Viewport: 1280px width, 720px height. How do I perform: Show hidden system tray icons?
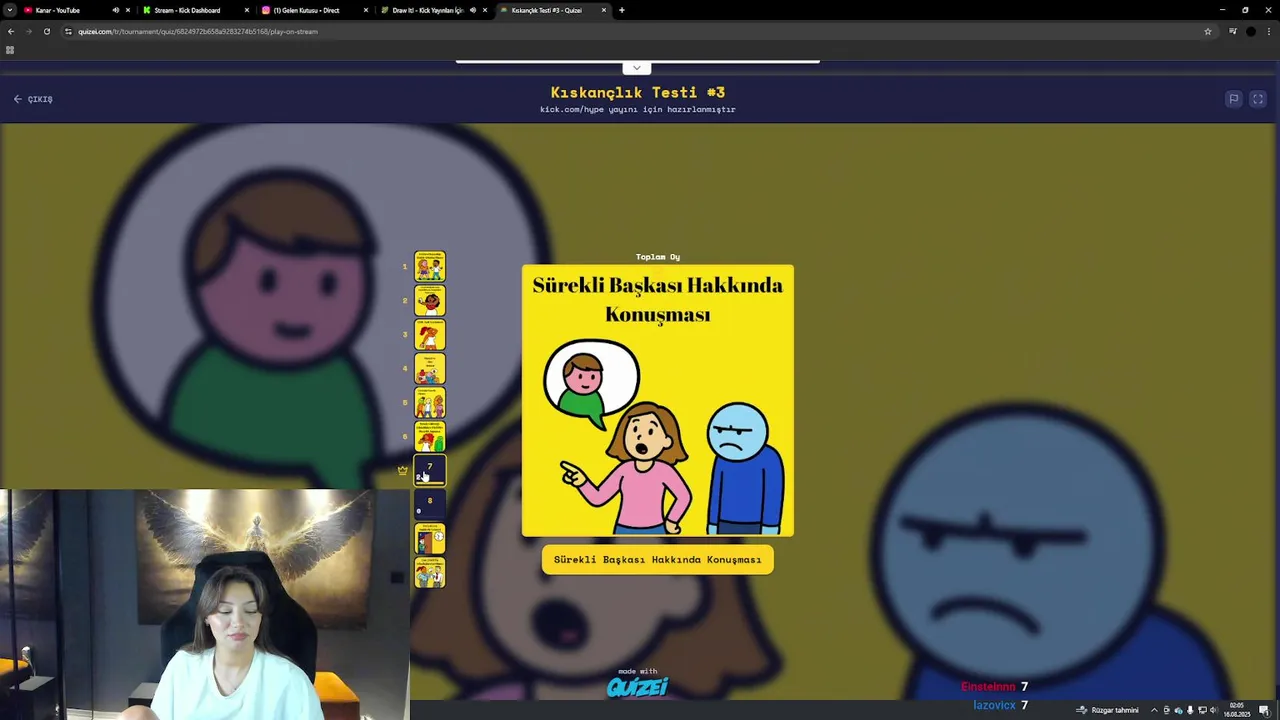[1154, 710]
